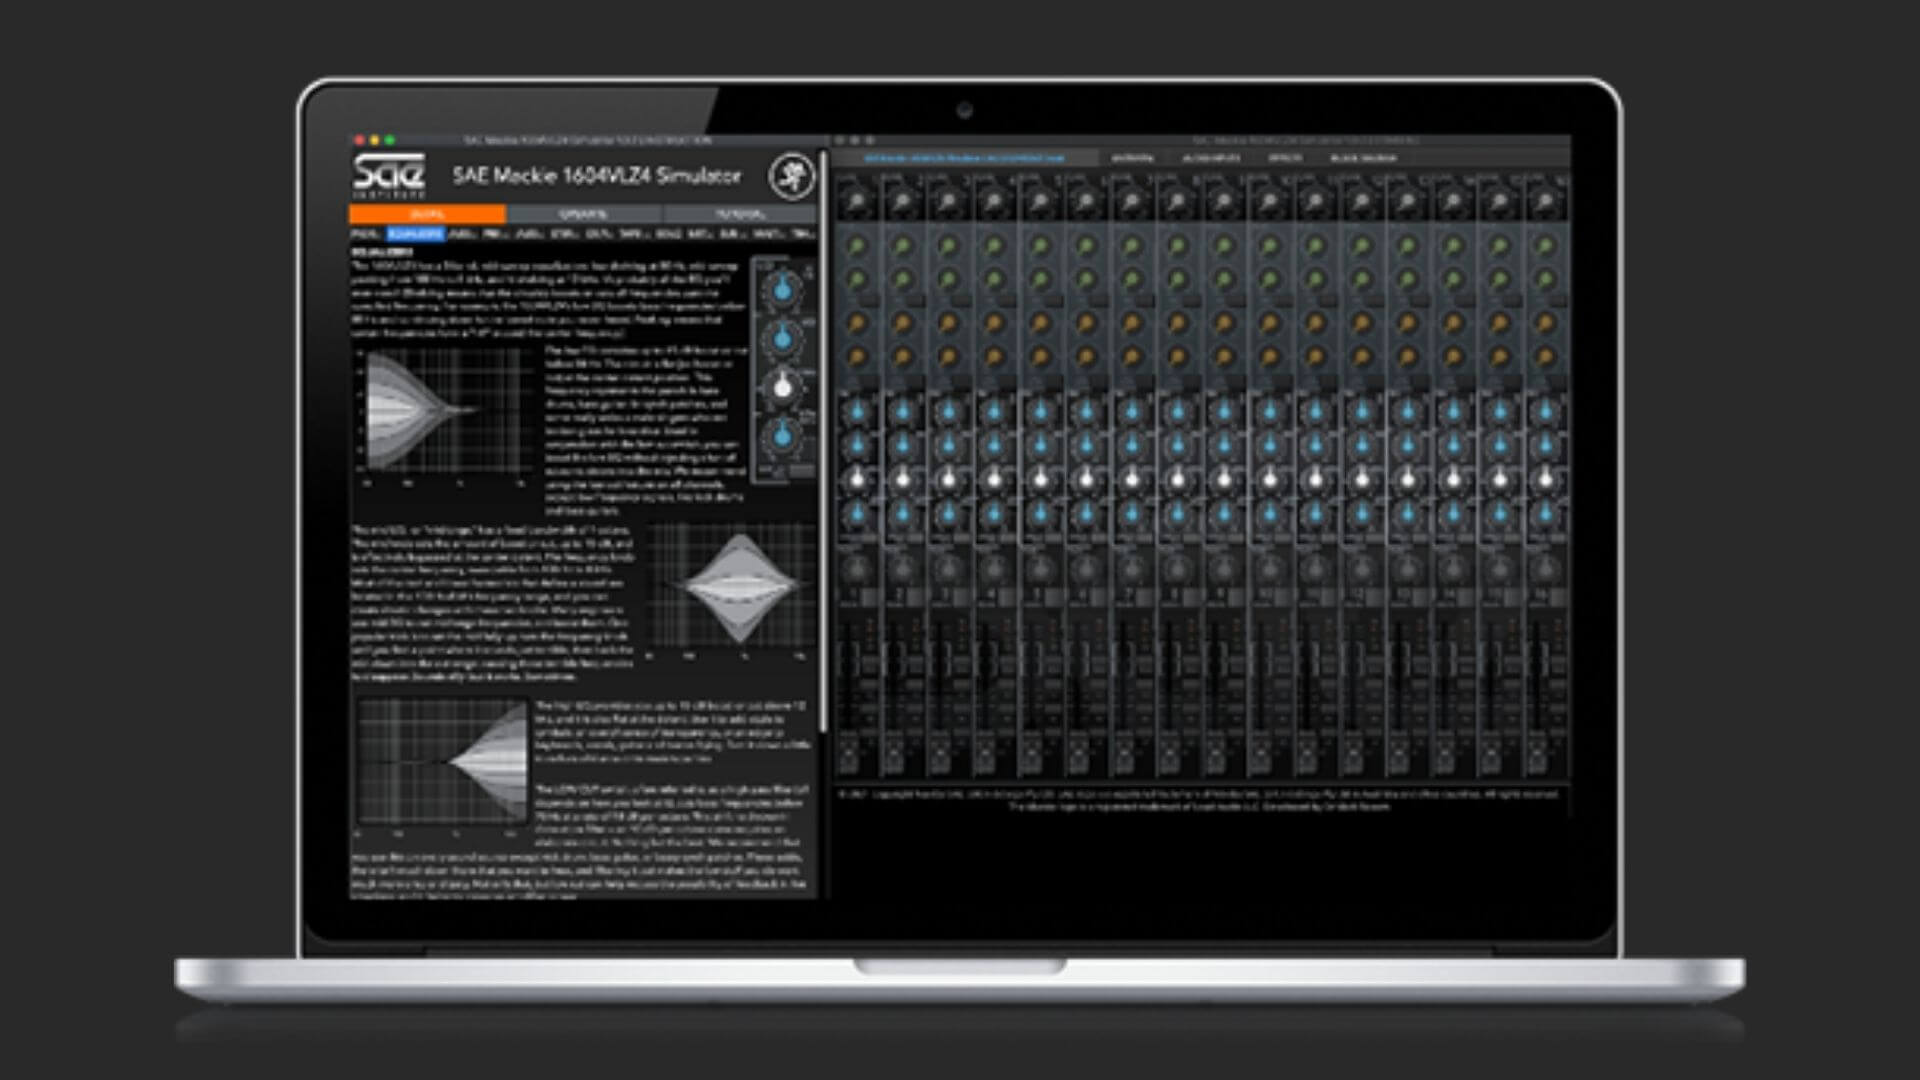Click channel 2 gray pan knob
Screen dimensions: 1920x1080
[902, 569]
